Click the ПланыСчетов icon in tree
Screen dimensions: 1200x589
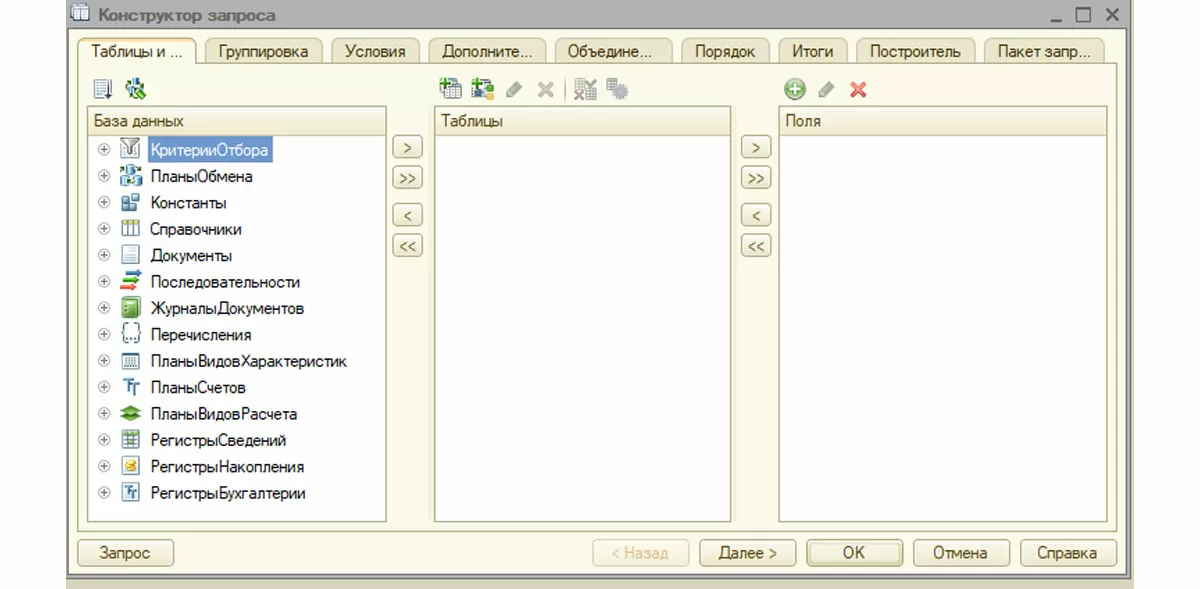click(130, 387)
